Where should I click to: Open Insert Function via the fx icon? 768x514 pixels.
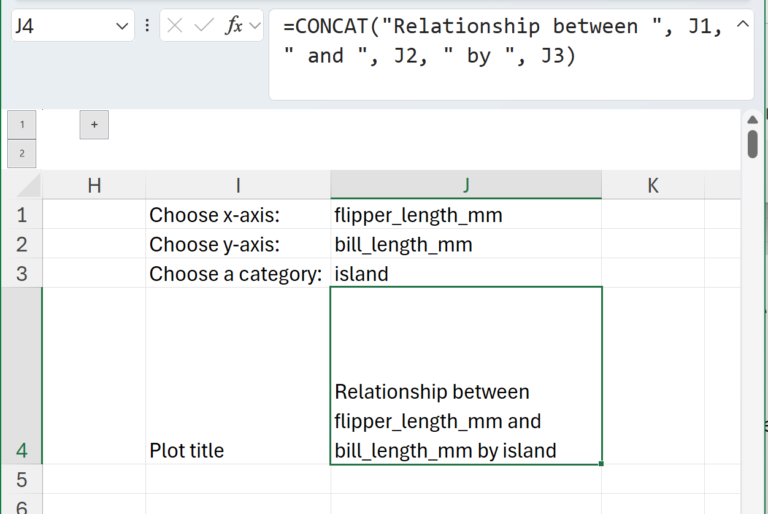[234, 26]
